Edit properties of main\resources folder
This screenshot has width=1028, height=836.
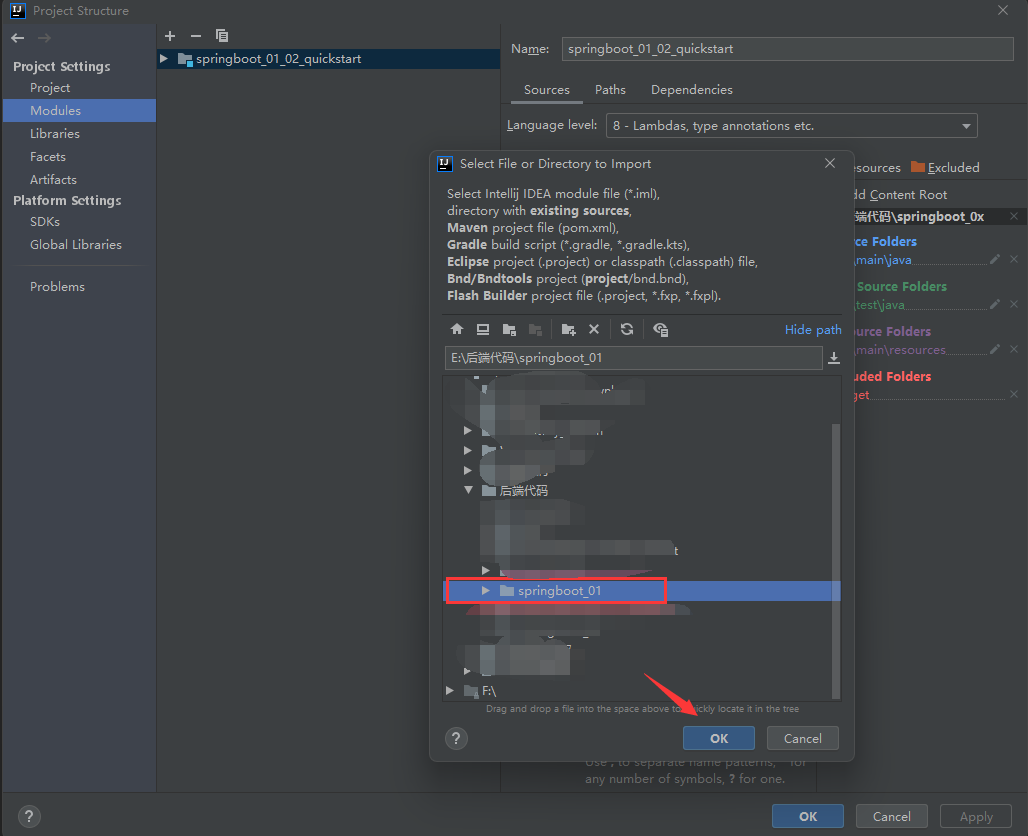[x=995, y=349]
